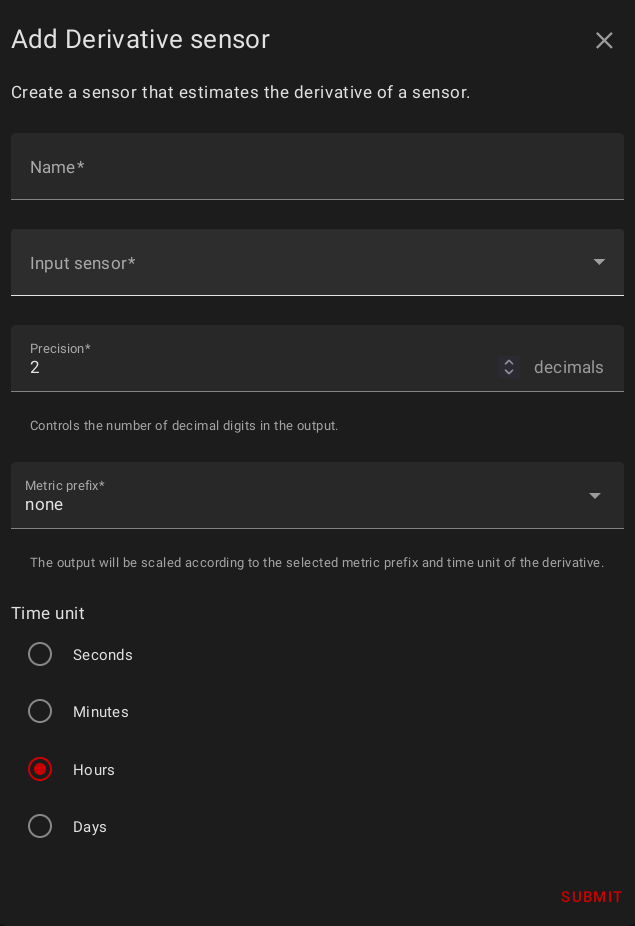The image size is (635, 926).
Task: Click the decimals label next to Precision
Action: [x=569, y=367]
